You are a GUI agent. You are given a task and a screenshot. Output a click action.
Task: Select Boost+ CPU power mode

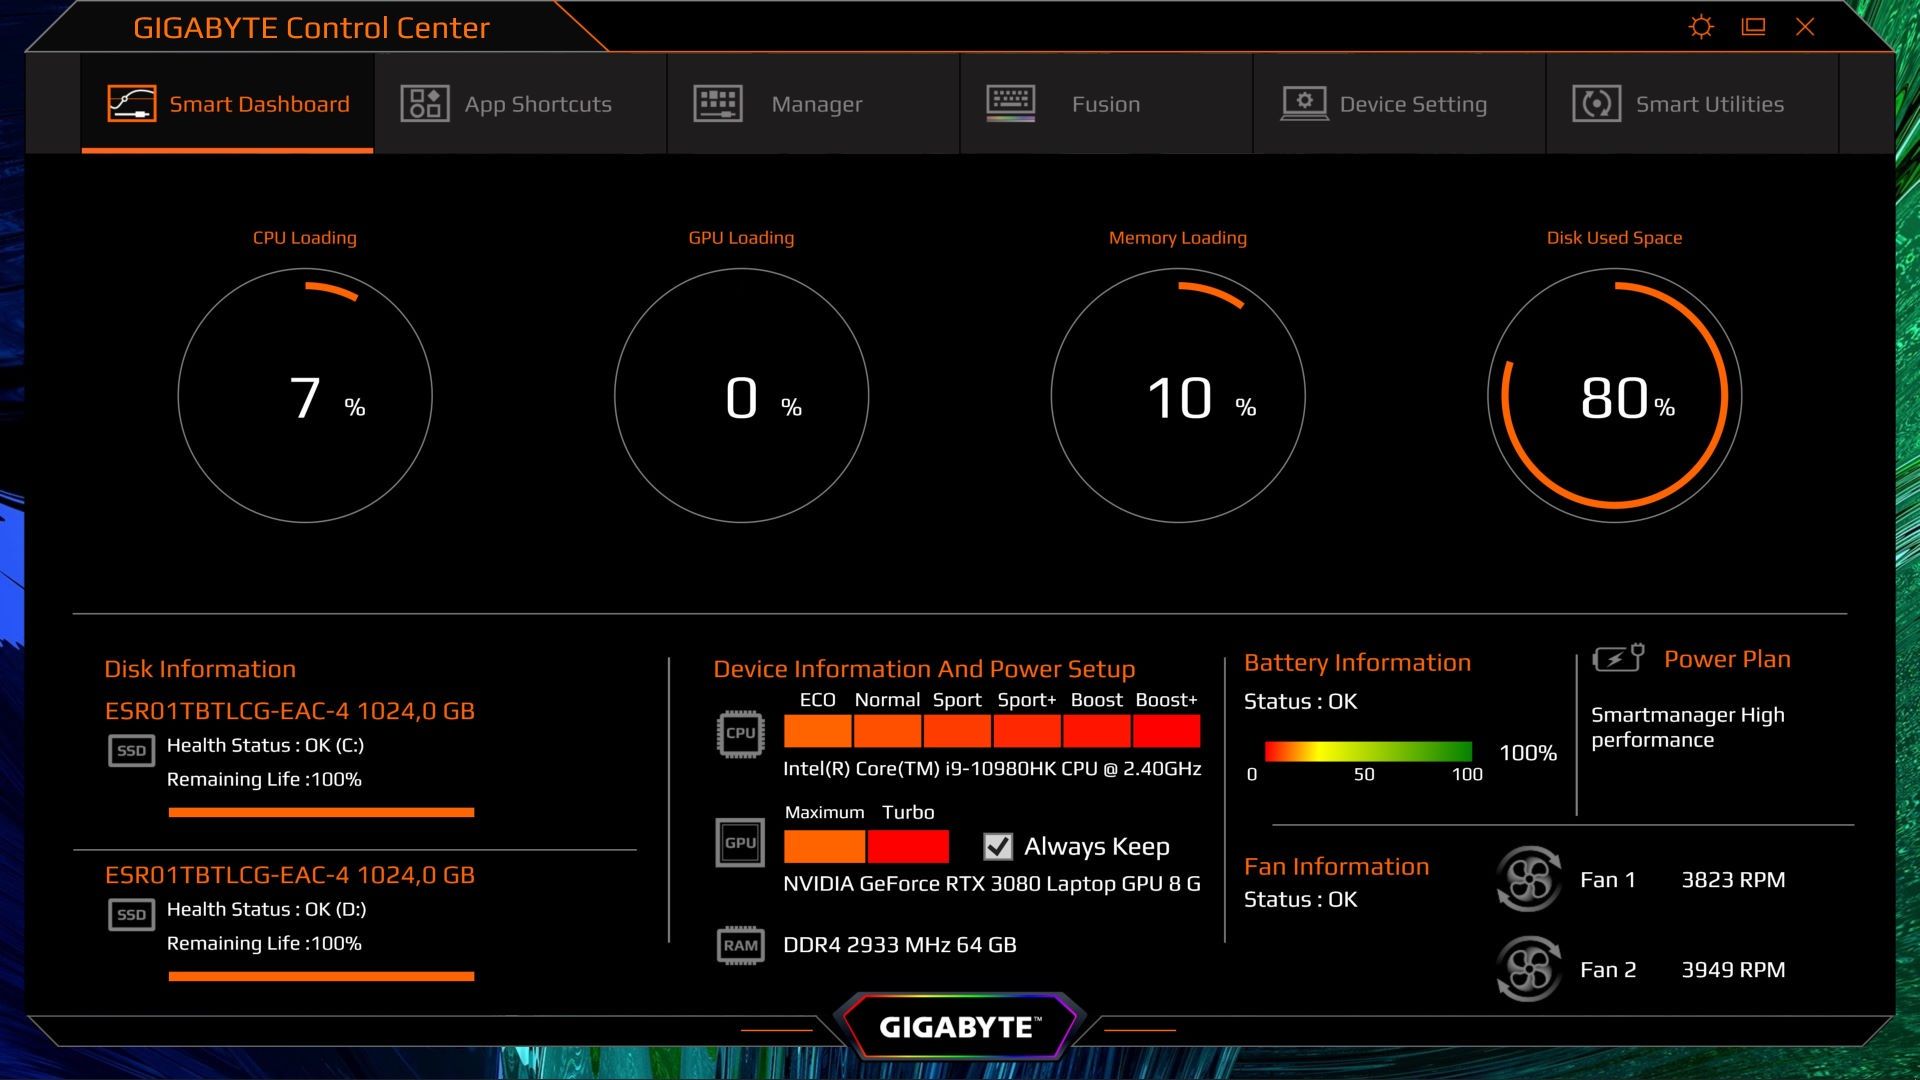click(x=1167, y=731)
